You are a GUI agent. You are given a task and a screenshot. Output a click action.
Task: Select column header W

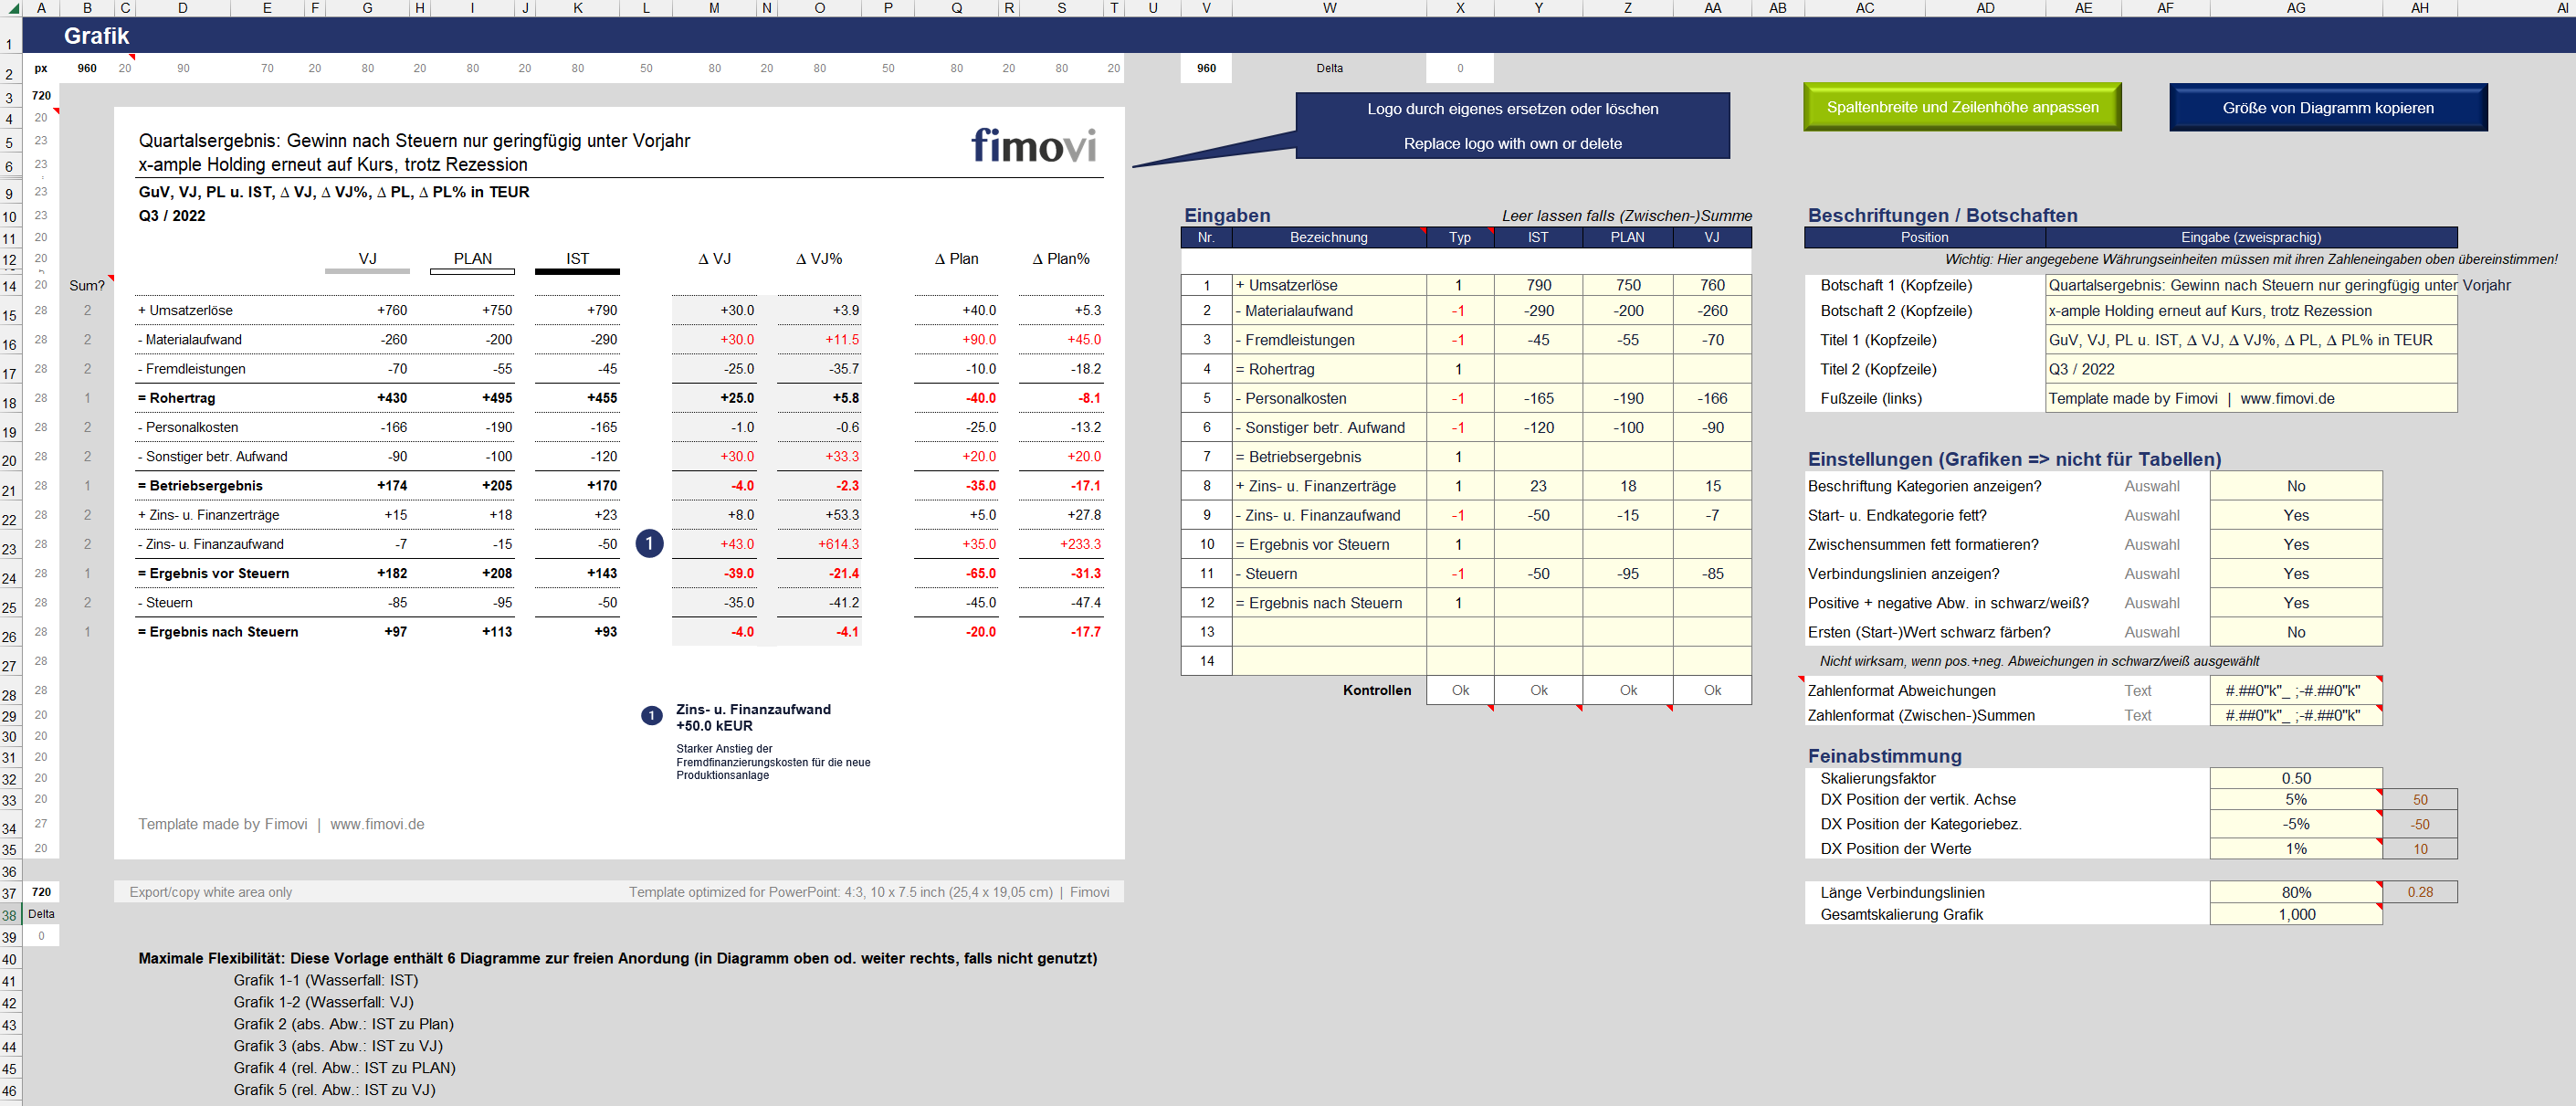click(1329, 8)
